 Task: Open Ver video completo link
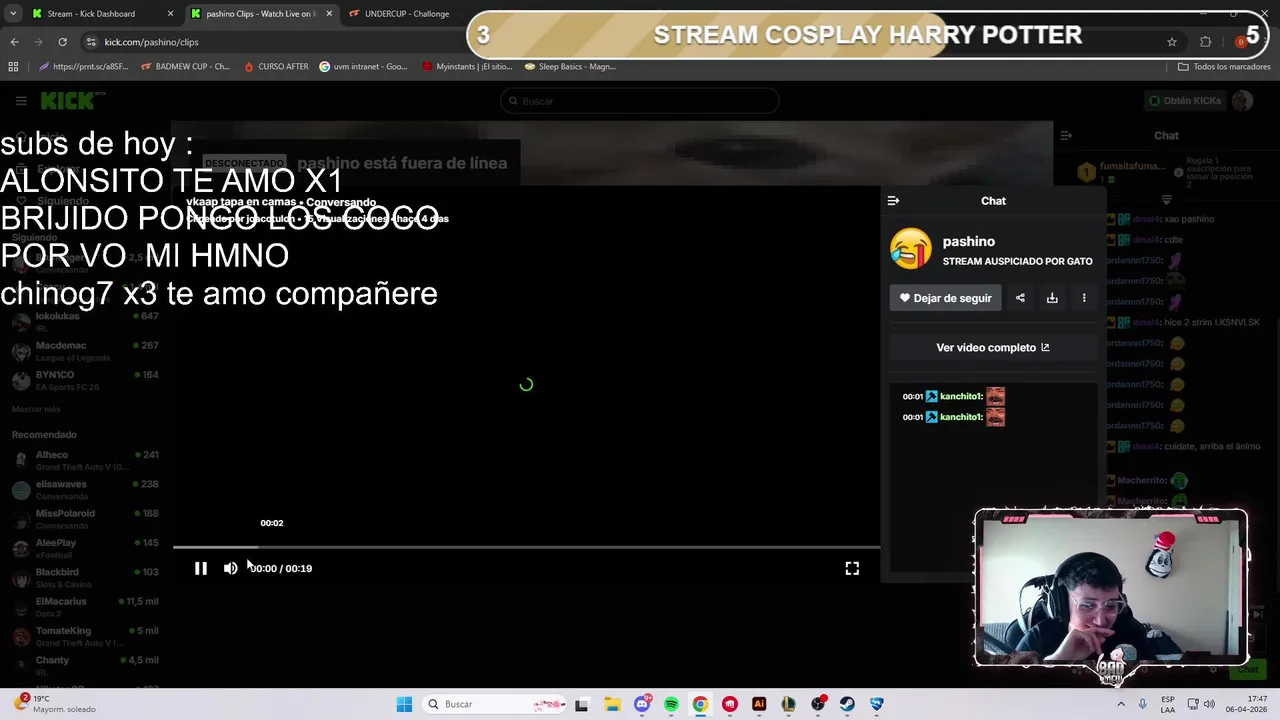click(993, 348)
